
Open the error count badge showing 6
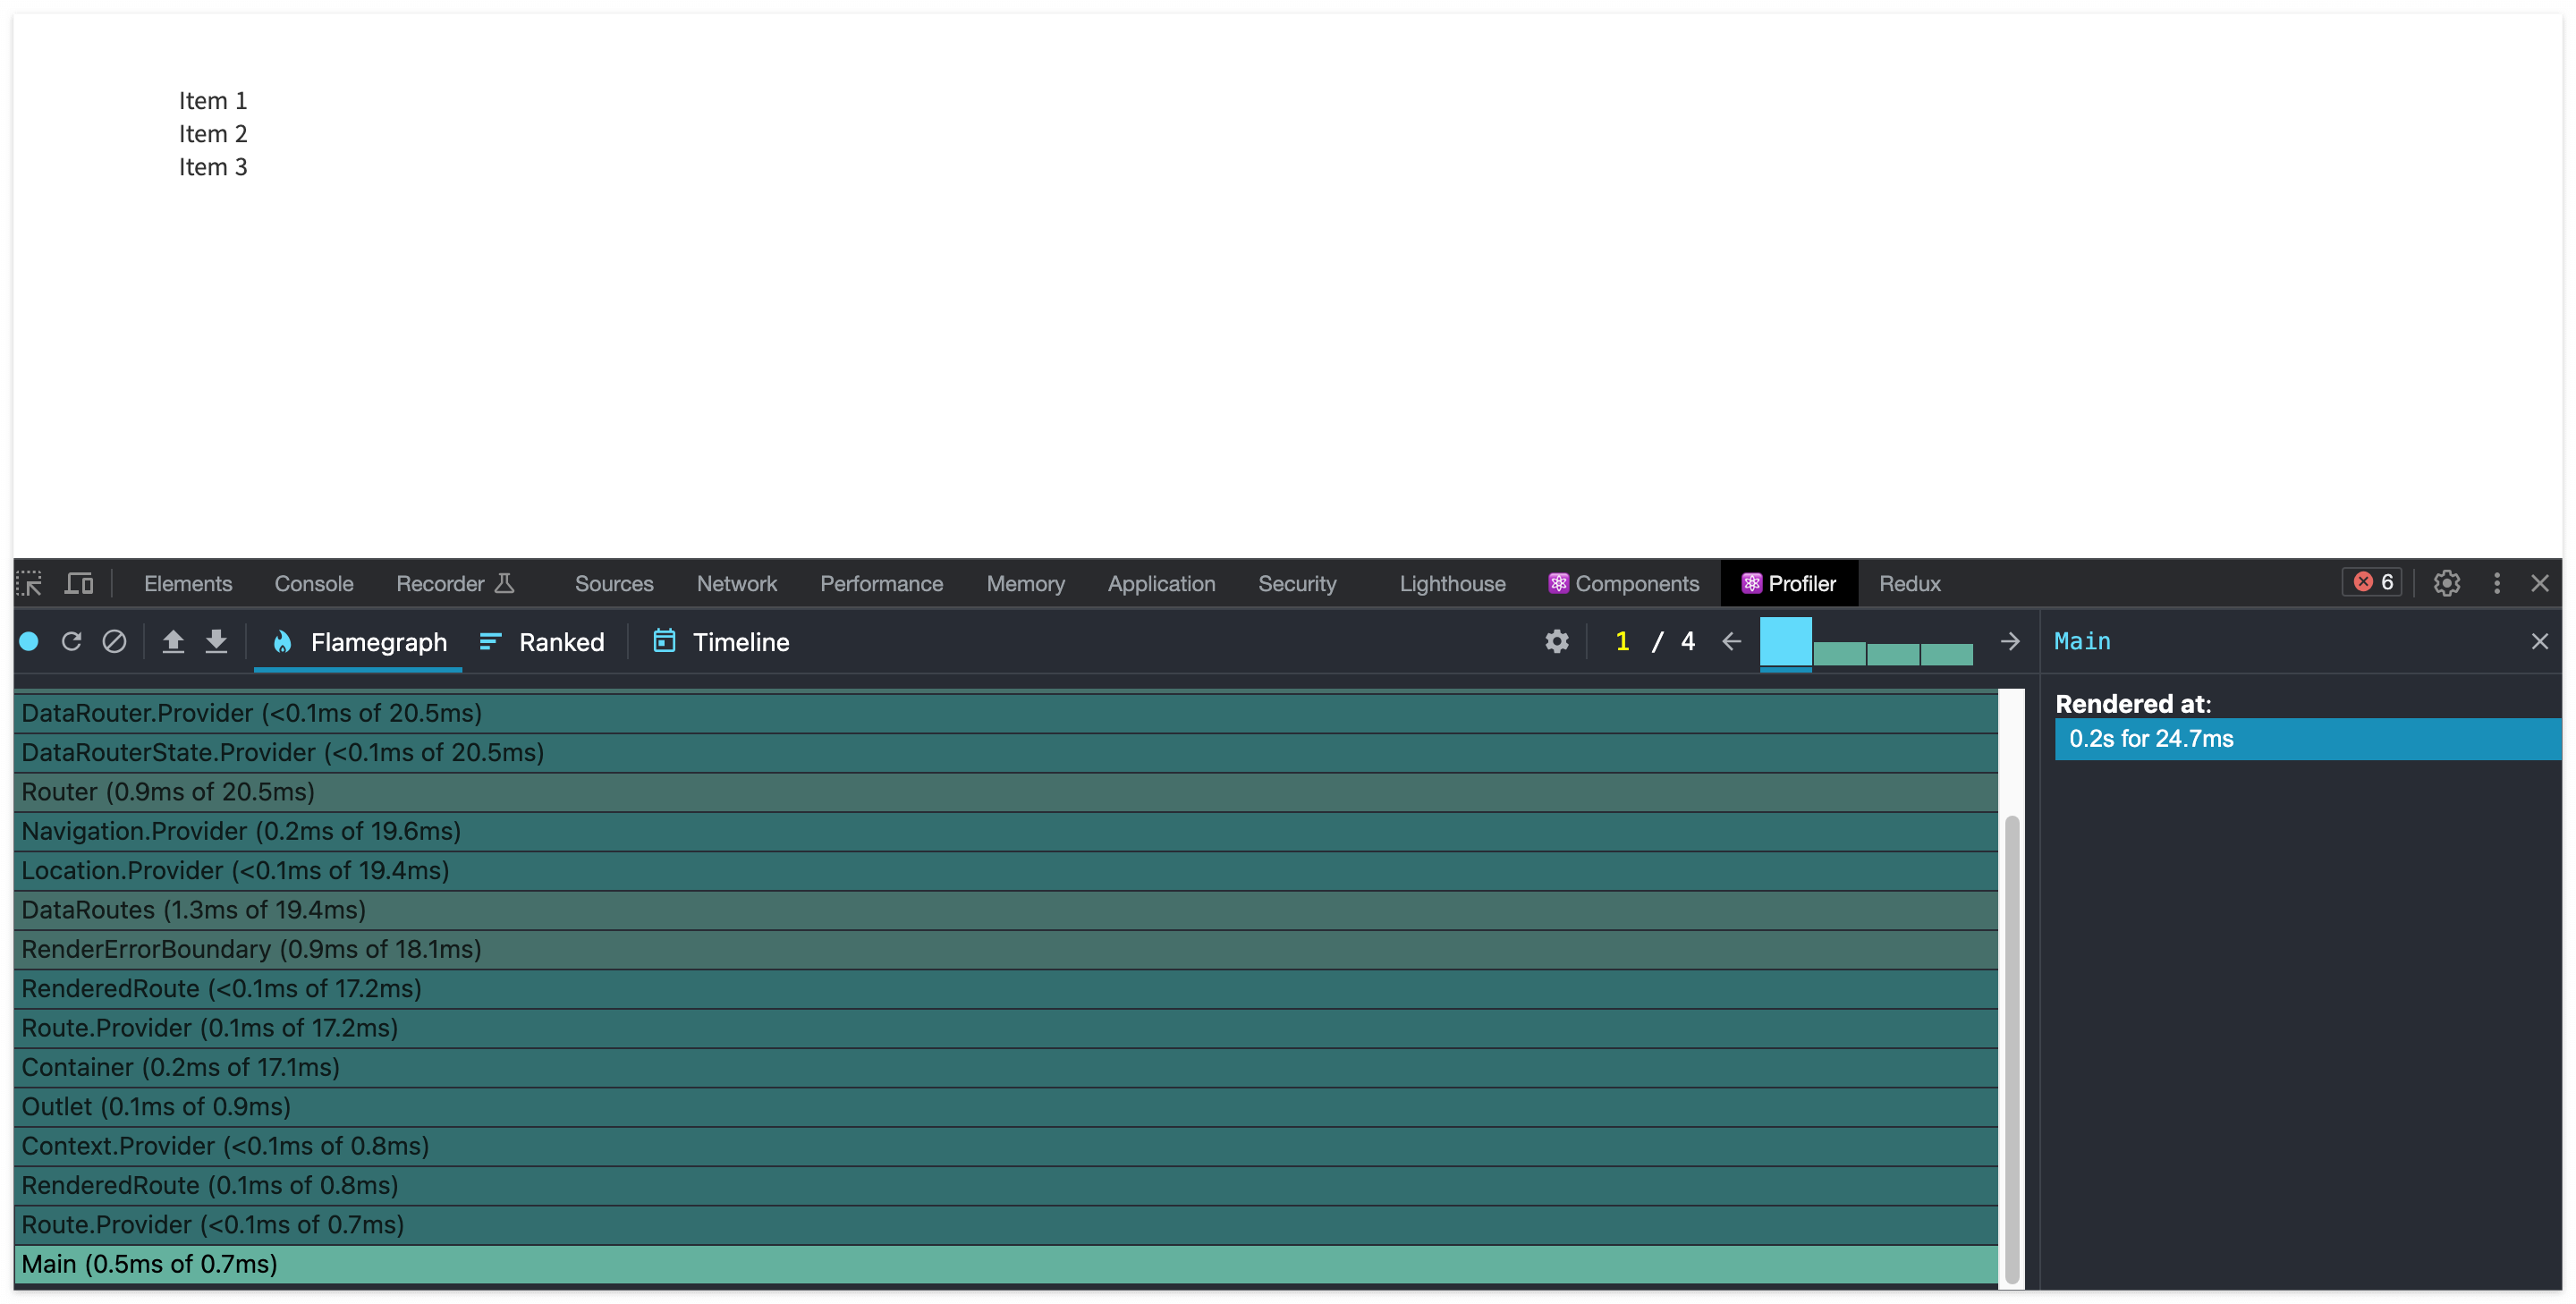[x=2372, y=583]
